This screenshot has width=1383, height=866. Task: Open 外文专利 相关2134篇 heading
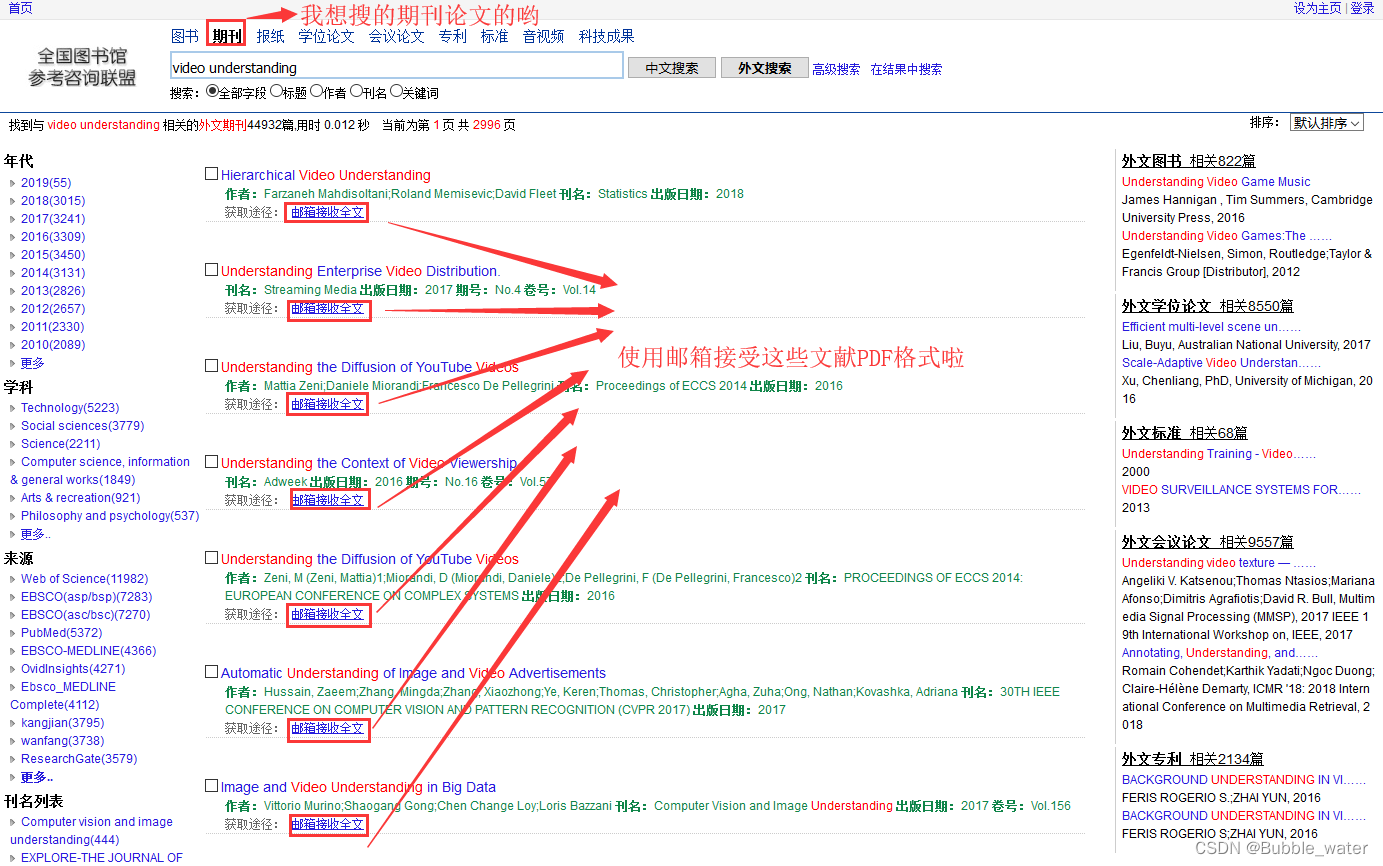(1192, 759)
